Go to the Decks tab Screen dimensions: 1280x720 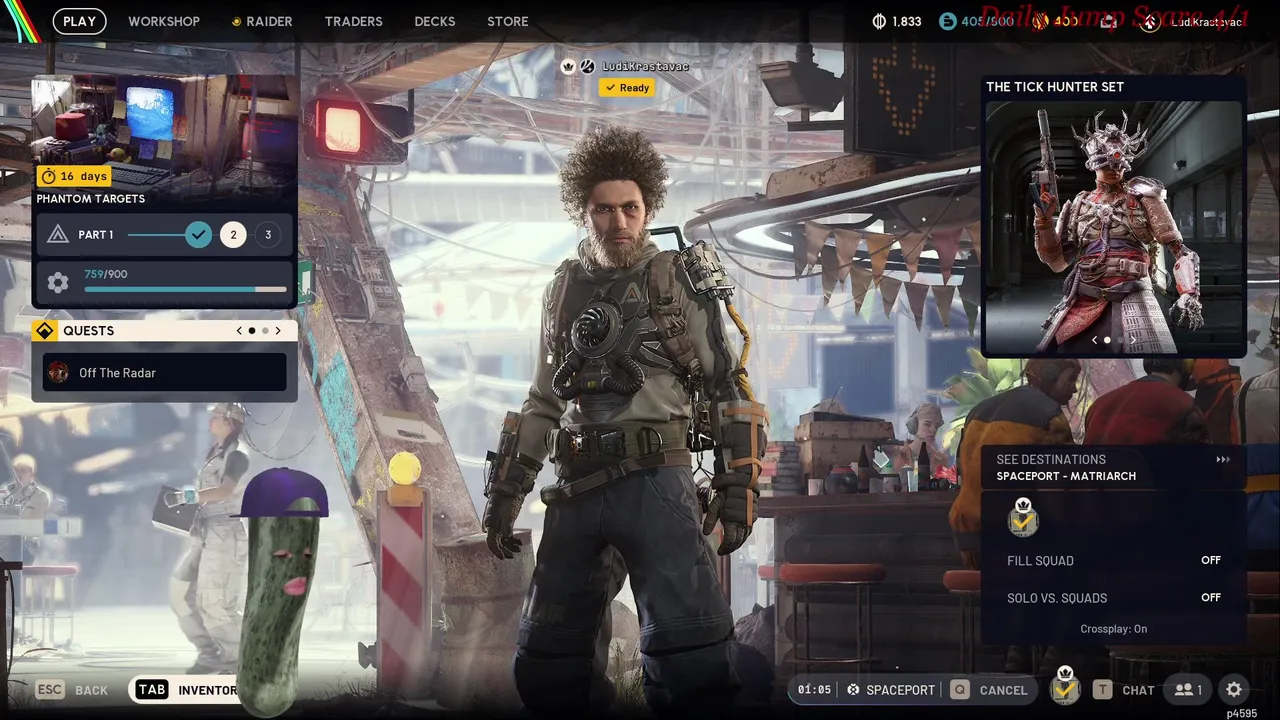[x=435, y=21]
